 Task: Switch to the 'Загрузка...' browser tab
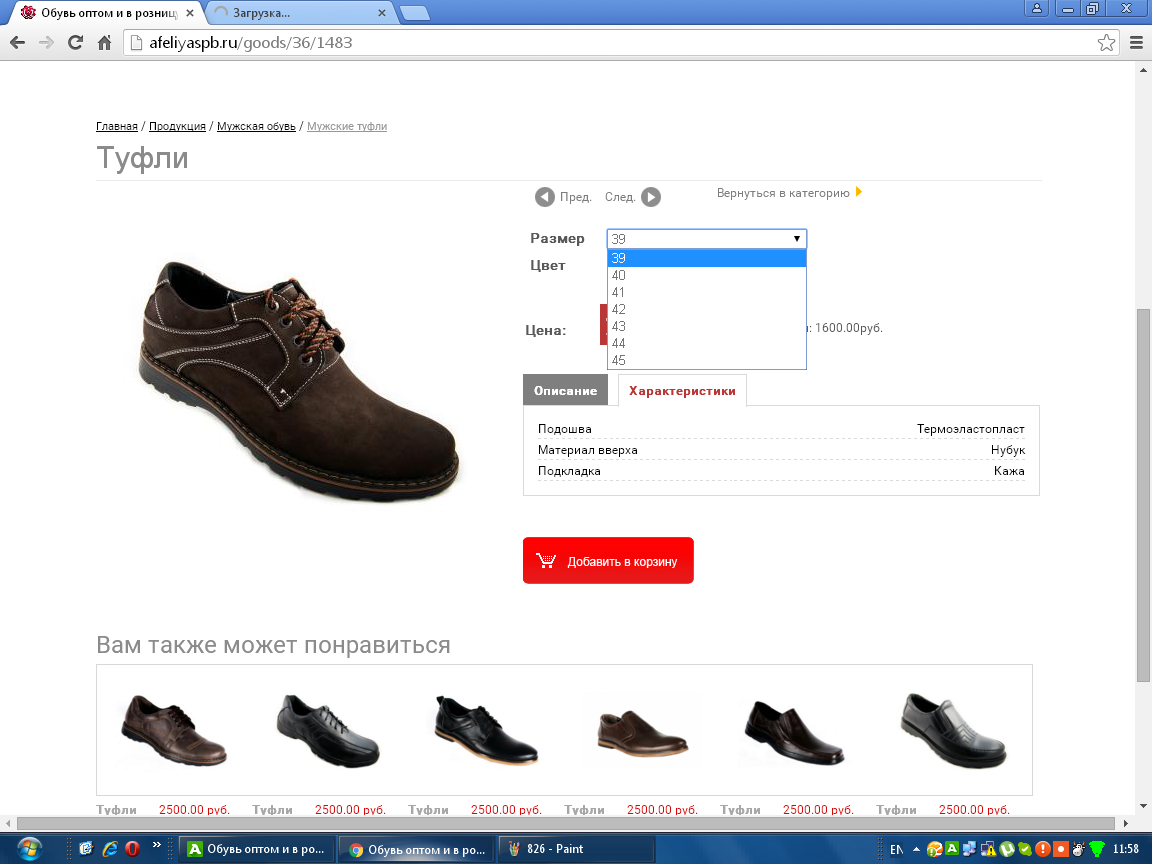point(301,13)
